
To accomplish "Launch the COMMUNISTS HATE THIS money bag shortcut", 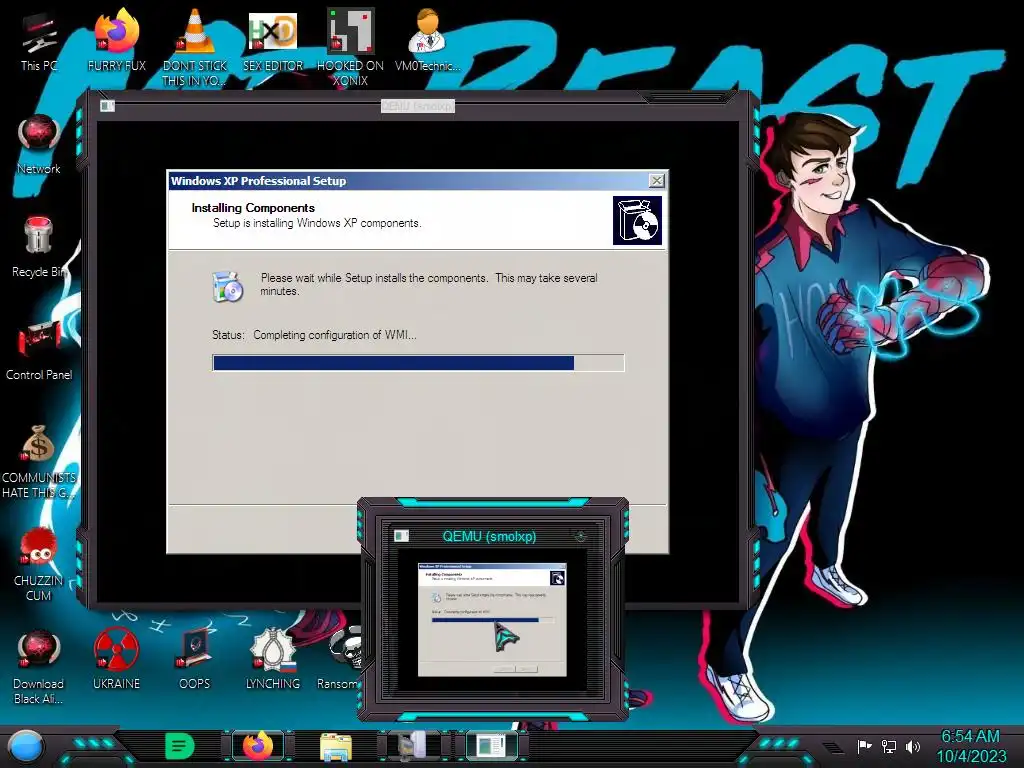I will click(x=39, y=461).
